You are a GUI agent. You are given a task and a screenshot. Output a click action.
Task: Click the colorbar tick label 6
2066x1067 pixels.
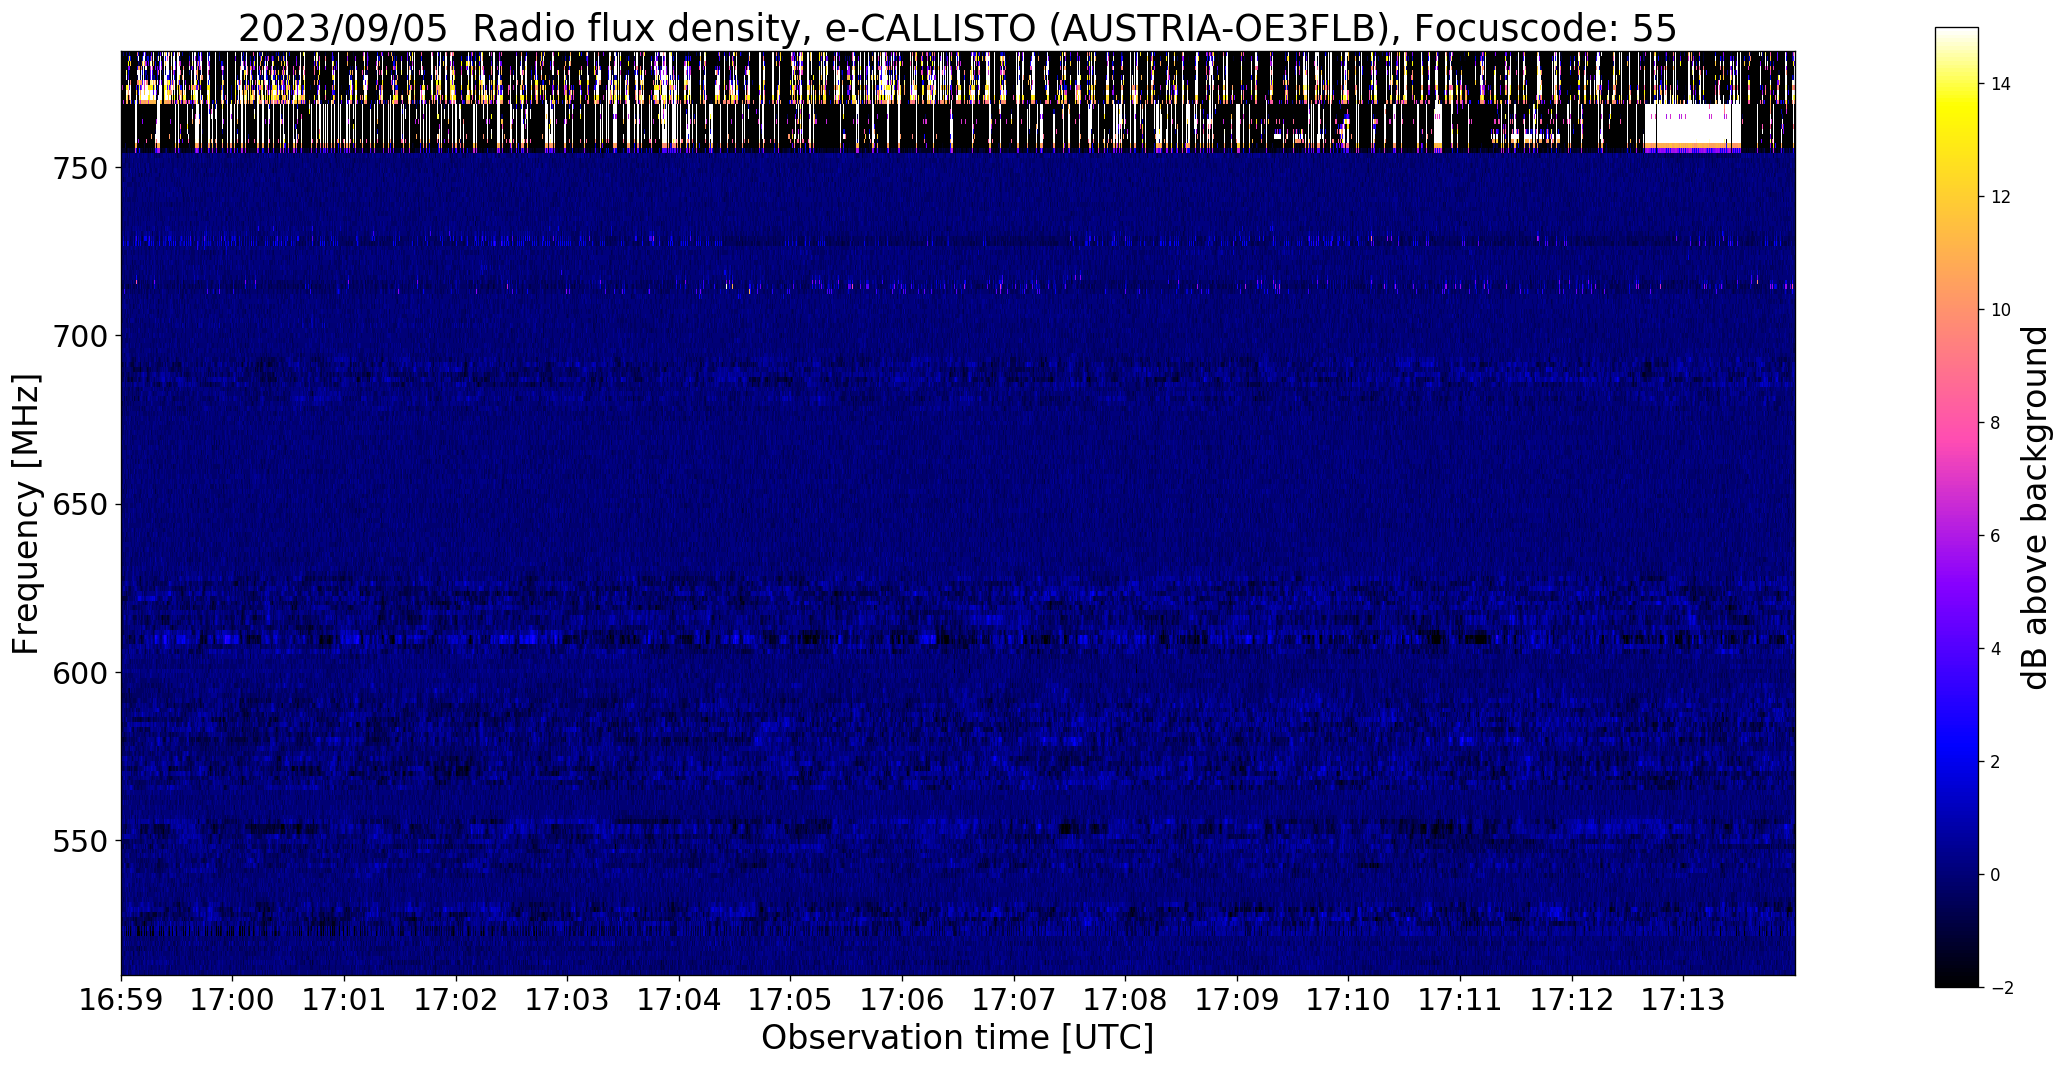pyautogui.click(x=1996, y=536)
